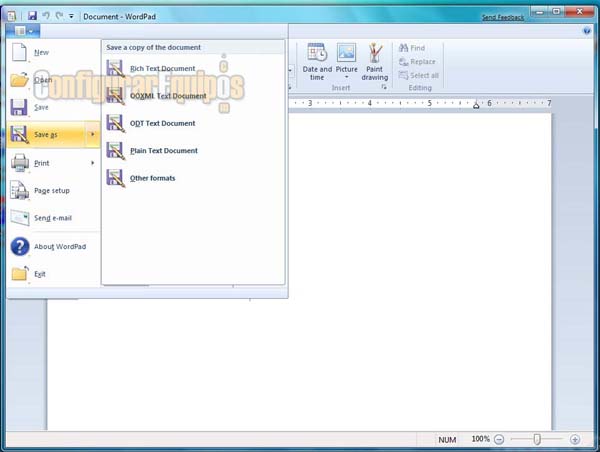Click the zoom out minus button
Image resolution: width=600 pixels, height=452 pixels.
pos(499,439)
